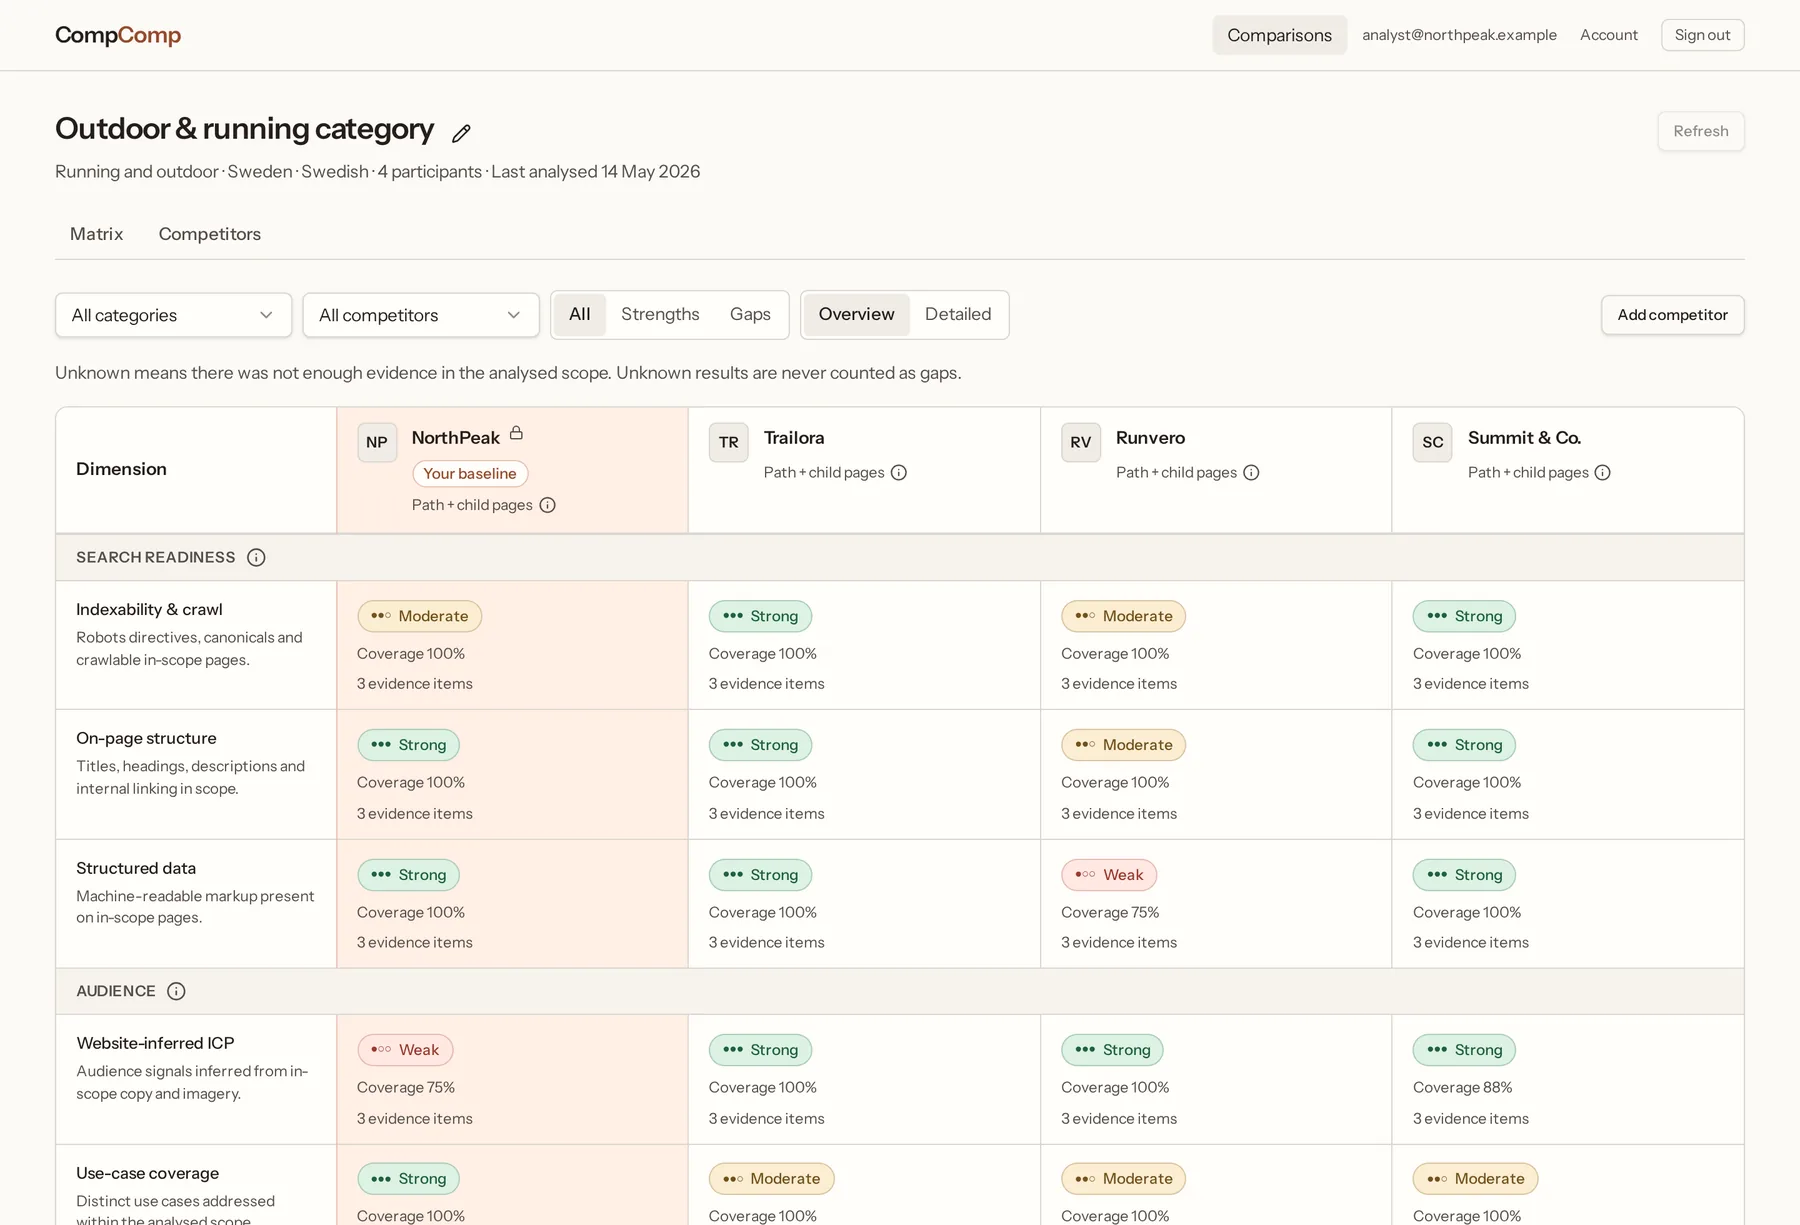Click the Trailora competitor name
This screenshot has height=1225, width=1800.
[x=794, y=438]
